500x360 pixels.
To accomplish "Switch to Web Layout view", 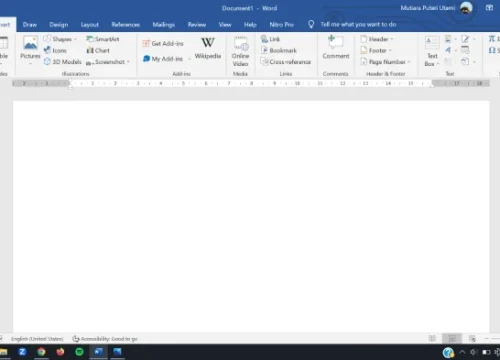I will click(472, 339).
